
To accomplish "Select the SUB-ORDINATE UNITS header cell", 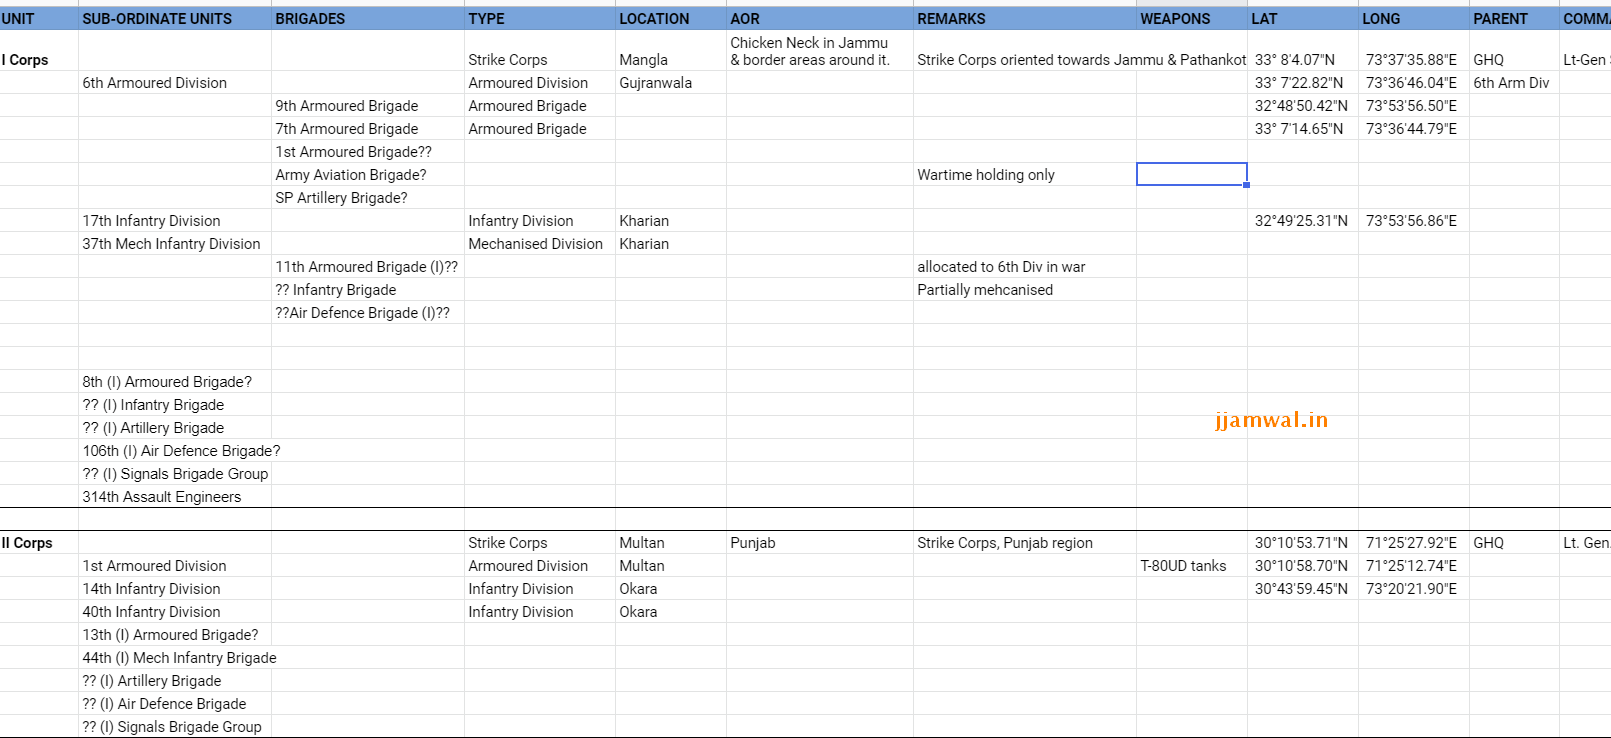I will tap(175, 19).
